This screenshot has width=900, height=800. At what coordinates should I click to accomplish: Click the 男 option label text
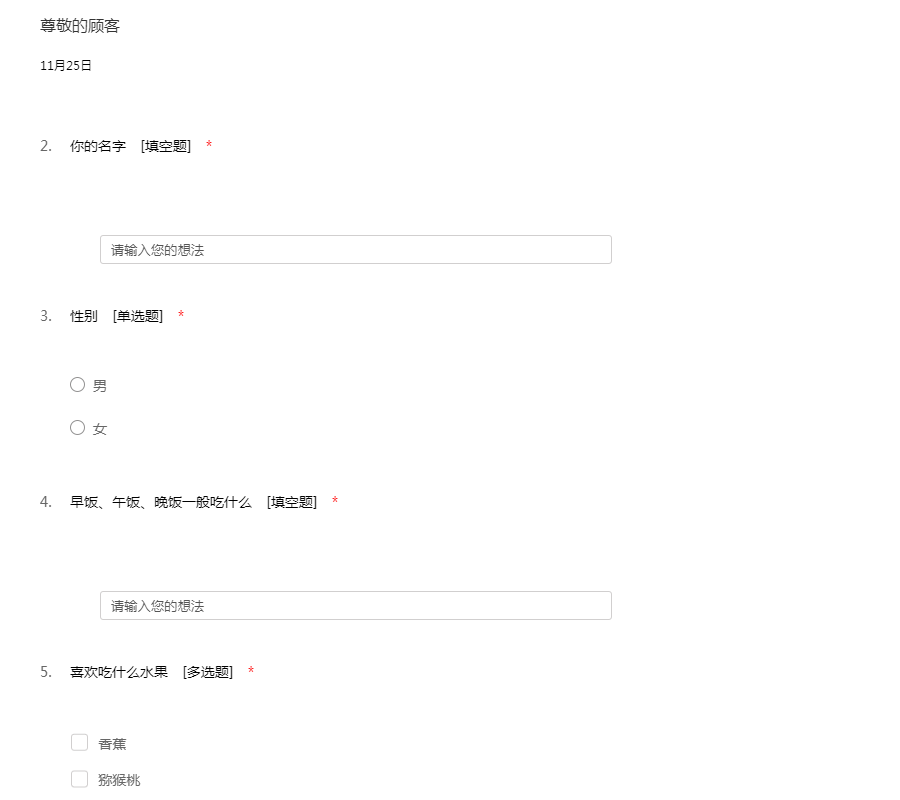point(100,386)
